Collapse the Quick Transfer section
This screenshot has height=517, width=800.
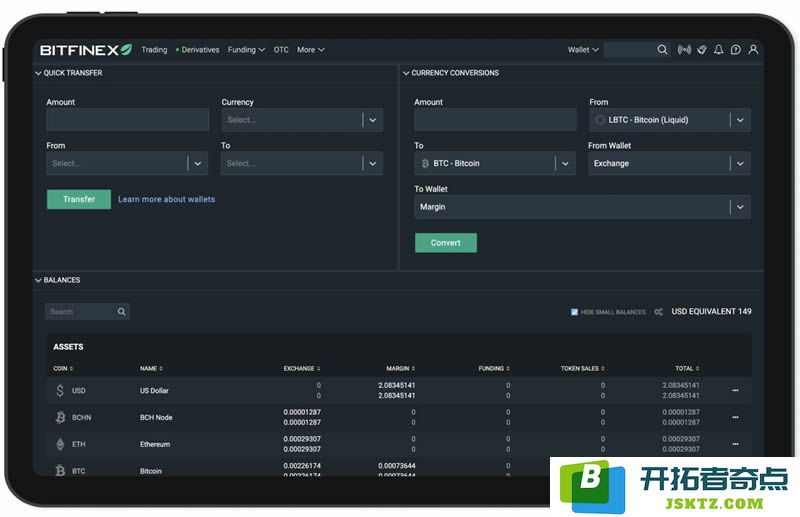(x=38, y=73)
